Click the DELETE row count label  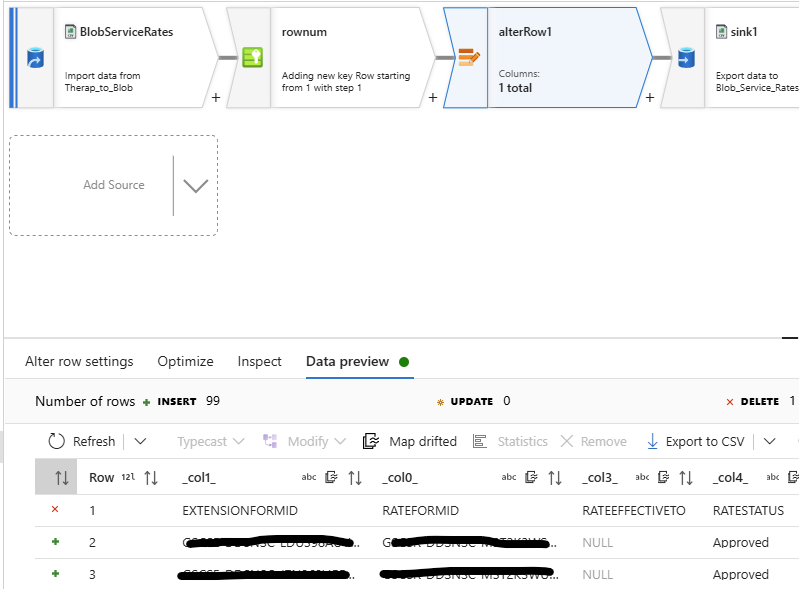tap(760, 401)
